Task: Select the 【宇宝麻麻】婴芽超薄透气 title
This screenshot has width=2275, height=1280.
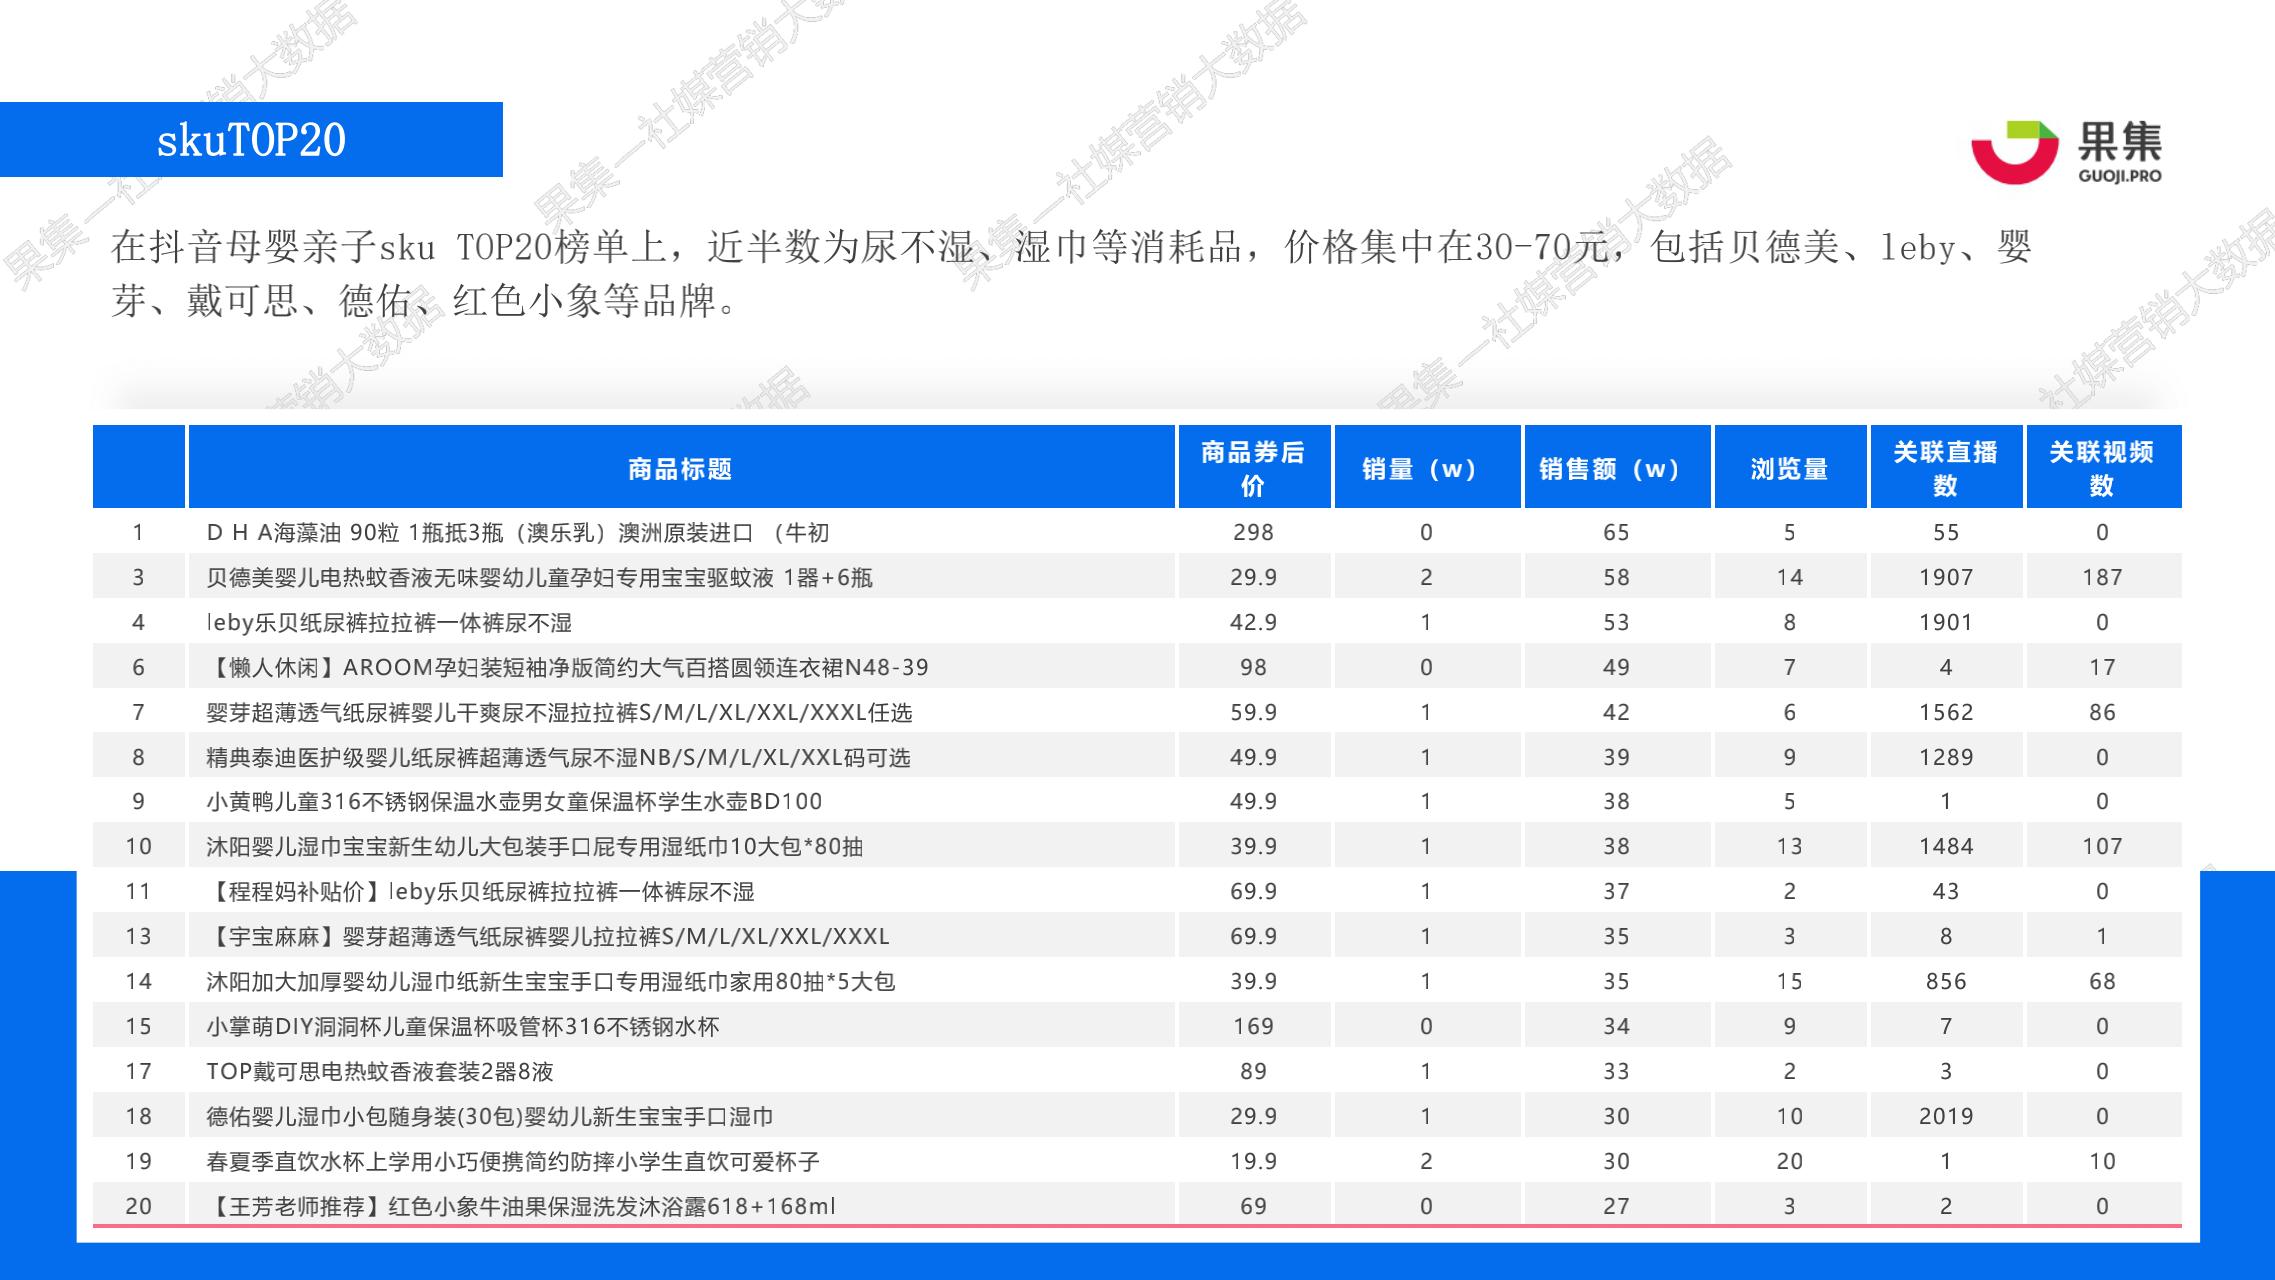Action: tap(547, 937)
